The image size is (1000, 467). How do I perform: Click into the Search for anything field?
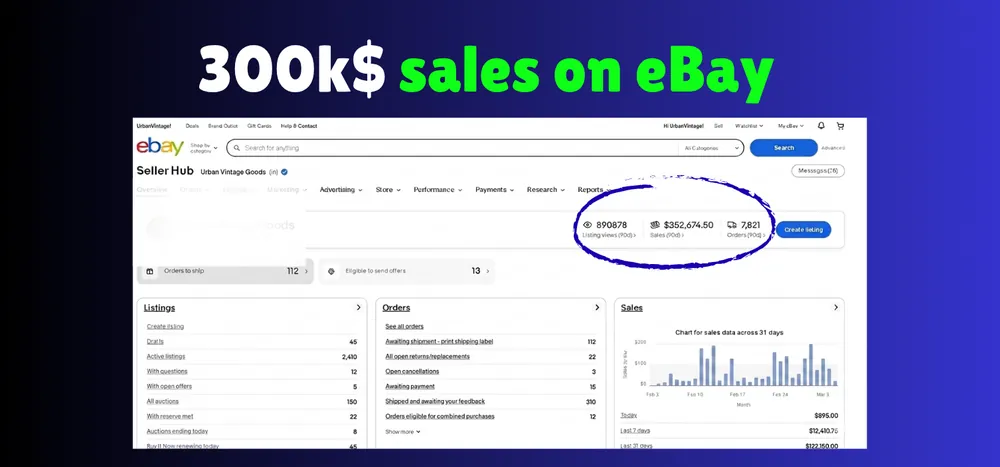tap(485, 148)
